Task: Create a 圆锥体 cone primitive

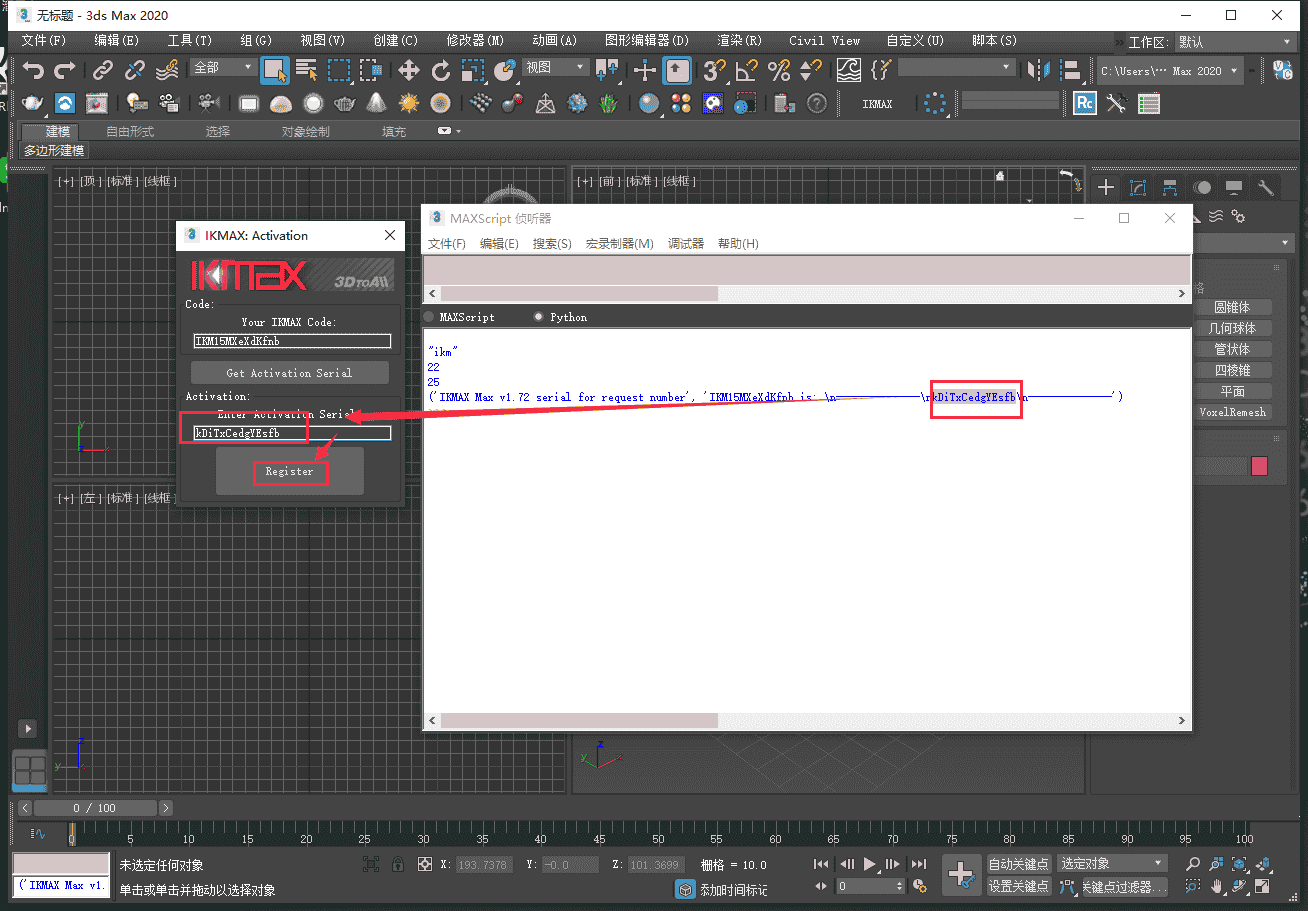Action: (1232, 308)
